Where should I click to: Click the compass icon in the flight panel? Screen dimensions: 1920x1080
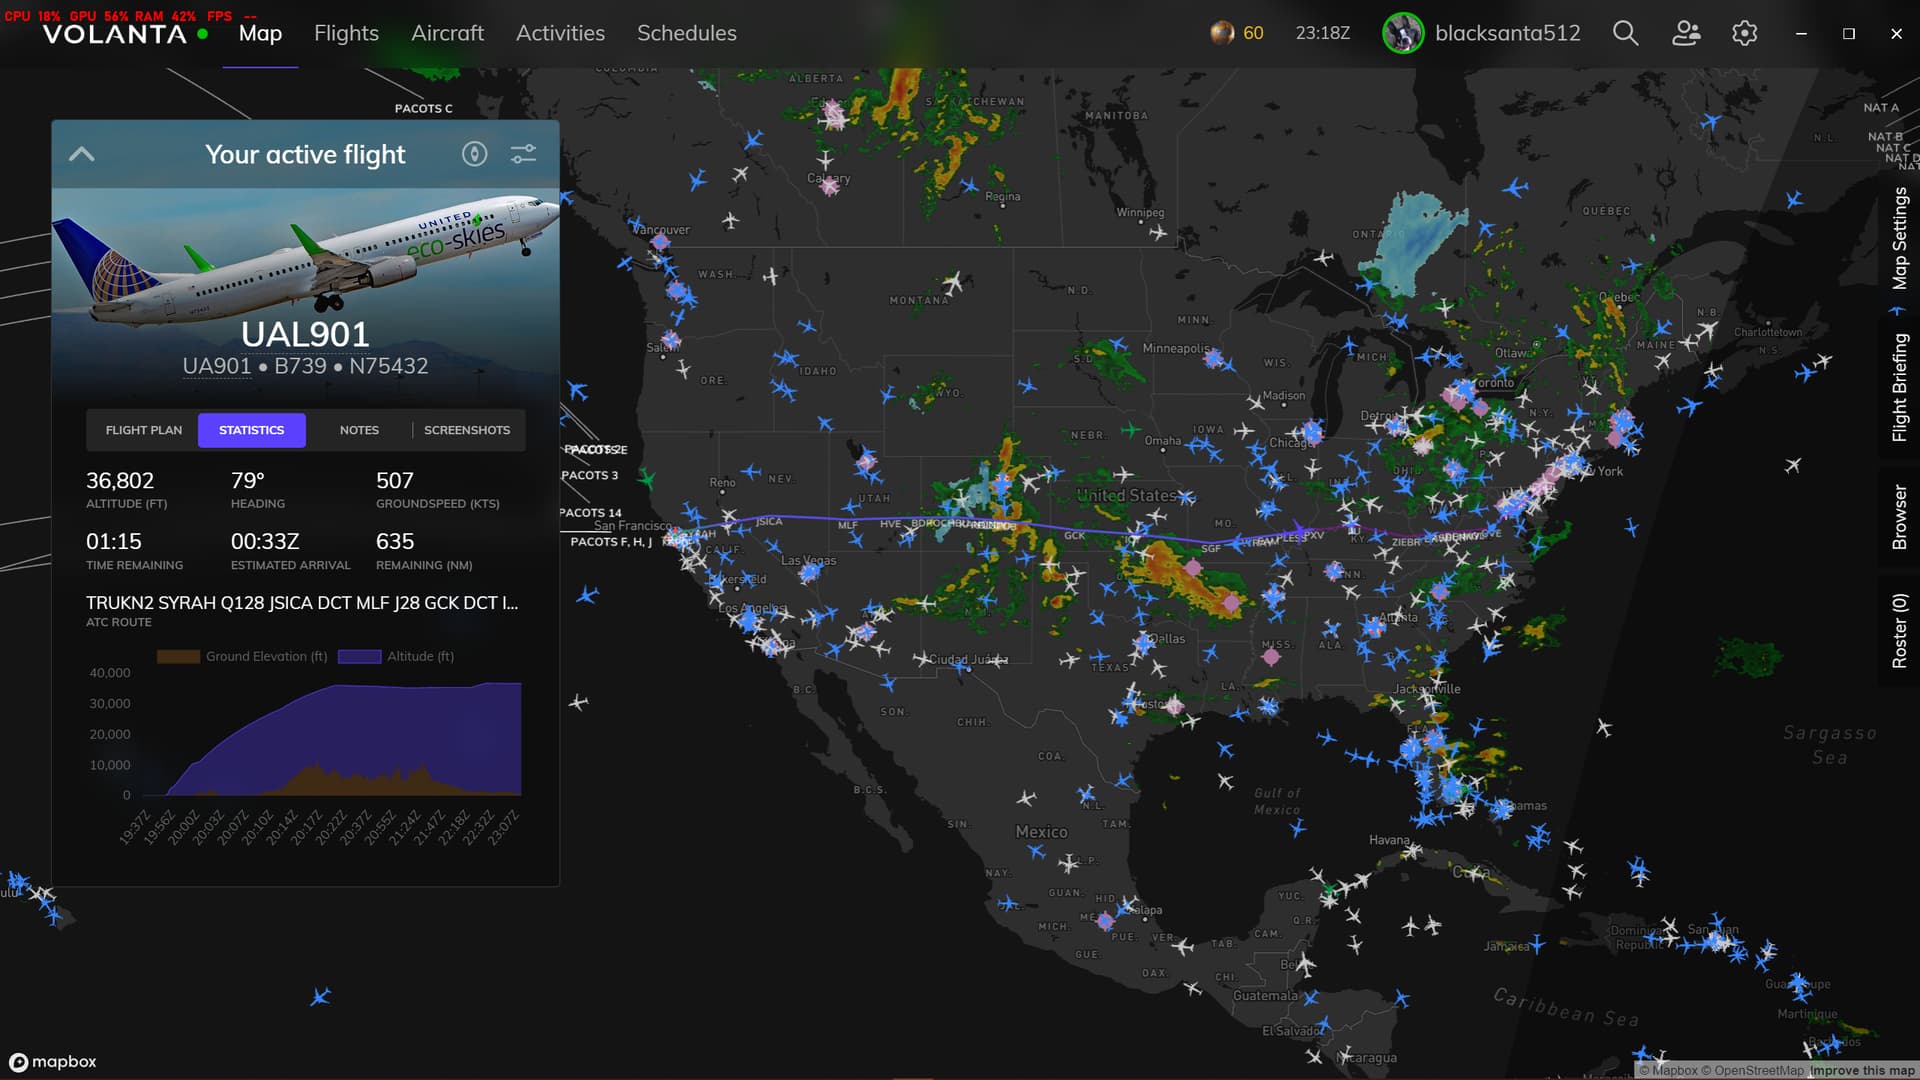474,154
